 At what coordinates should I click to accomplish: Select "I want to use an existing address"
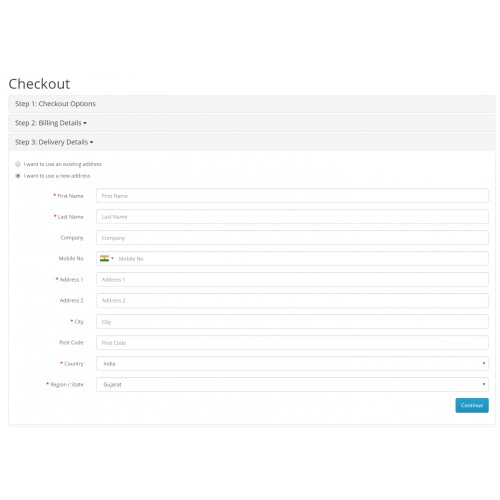pos(18,164)
